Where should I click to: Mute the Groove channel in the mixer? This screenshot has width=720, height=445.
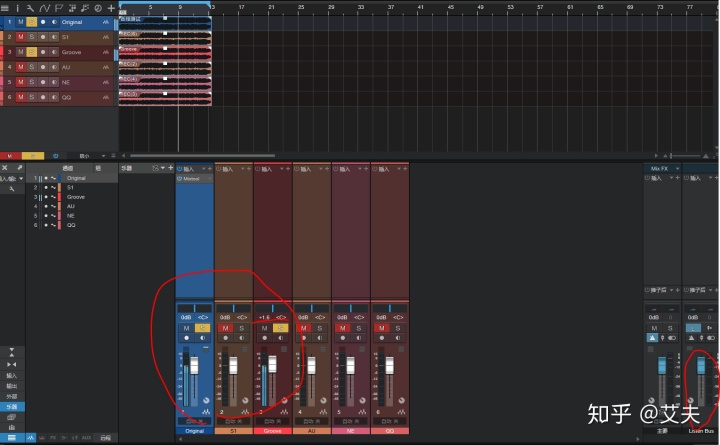[x=264, y=328]
